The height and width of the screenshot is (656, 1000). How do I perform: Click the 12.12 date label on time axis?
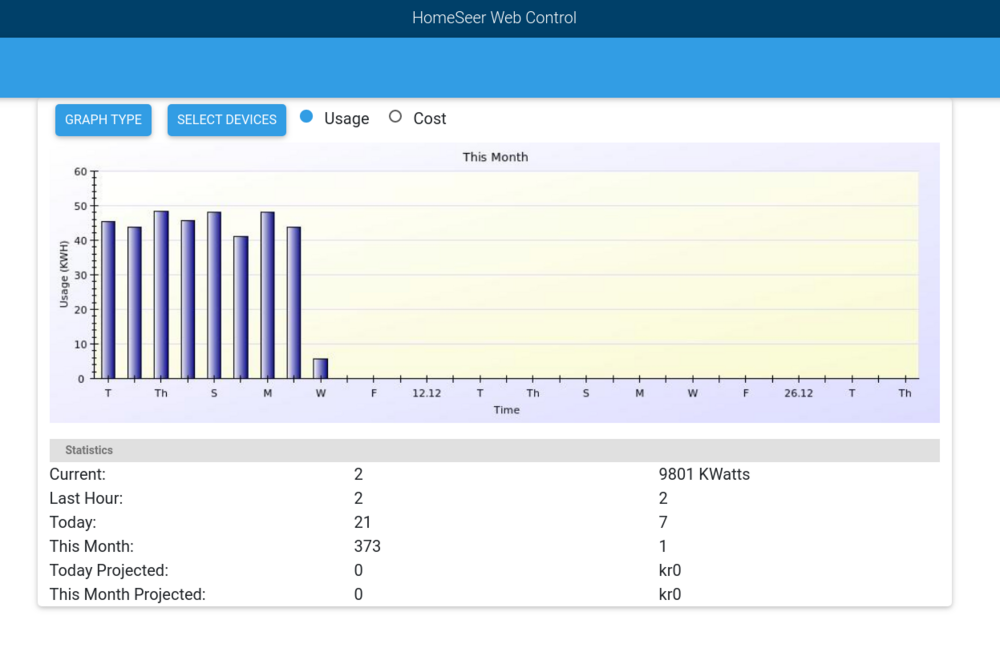pyautogui.click(x=427, y=393)
